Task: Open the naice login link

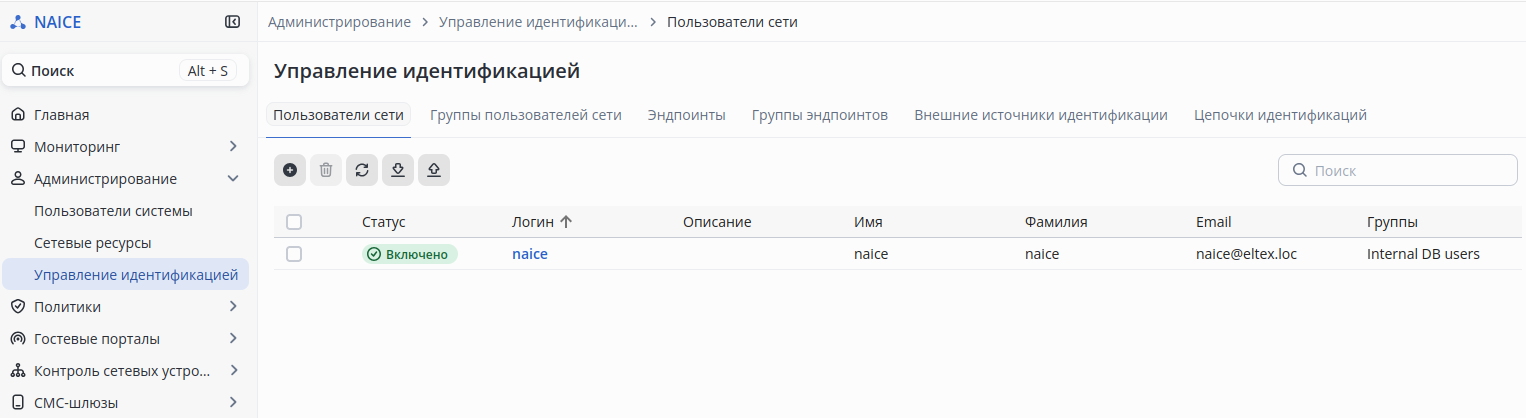Action: point(530,254)
